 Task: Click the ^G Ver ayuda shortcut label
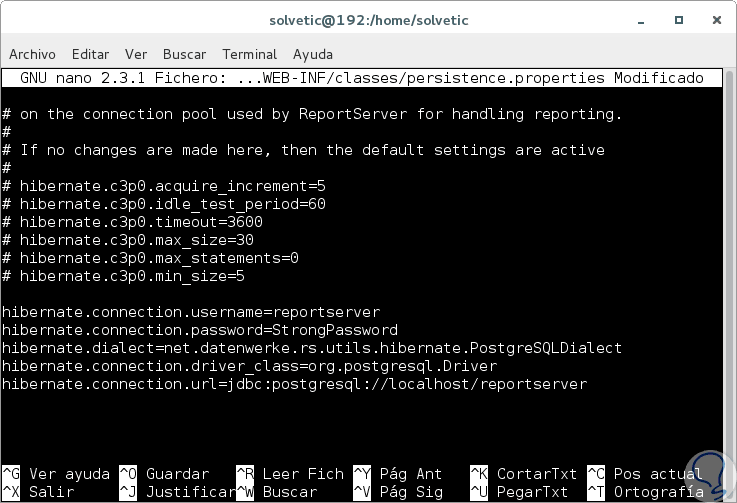(56, 474)
